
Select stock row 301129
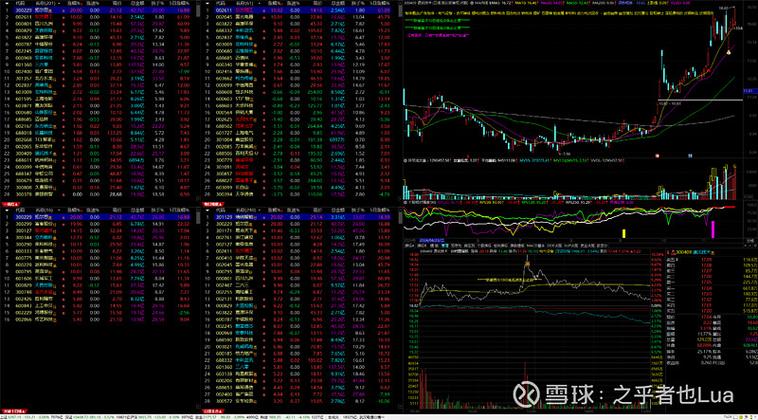pyautogui.click(x=299, y=217)
